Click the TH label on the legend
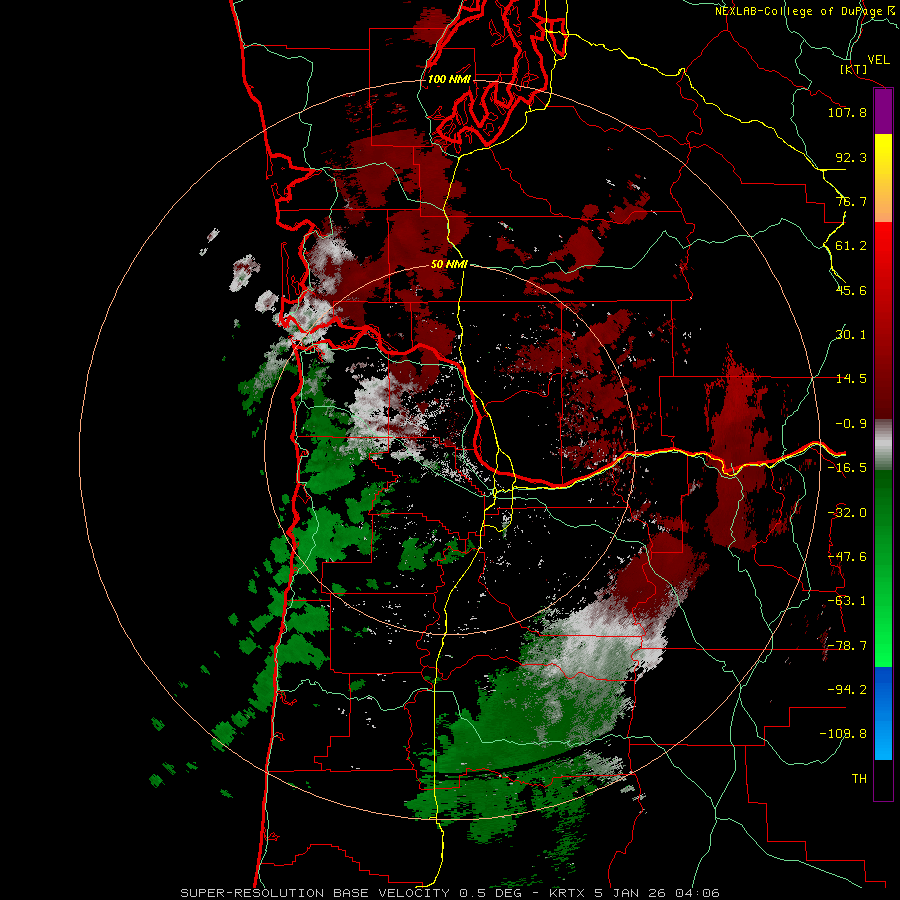This screenshot has height=900, width=900. coord(859,778)
